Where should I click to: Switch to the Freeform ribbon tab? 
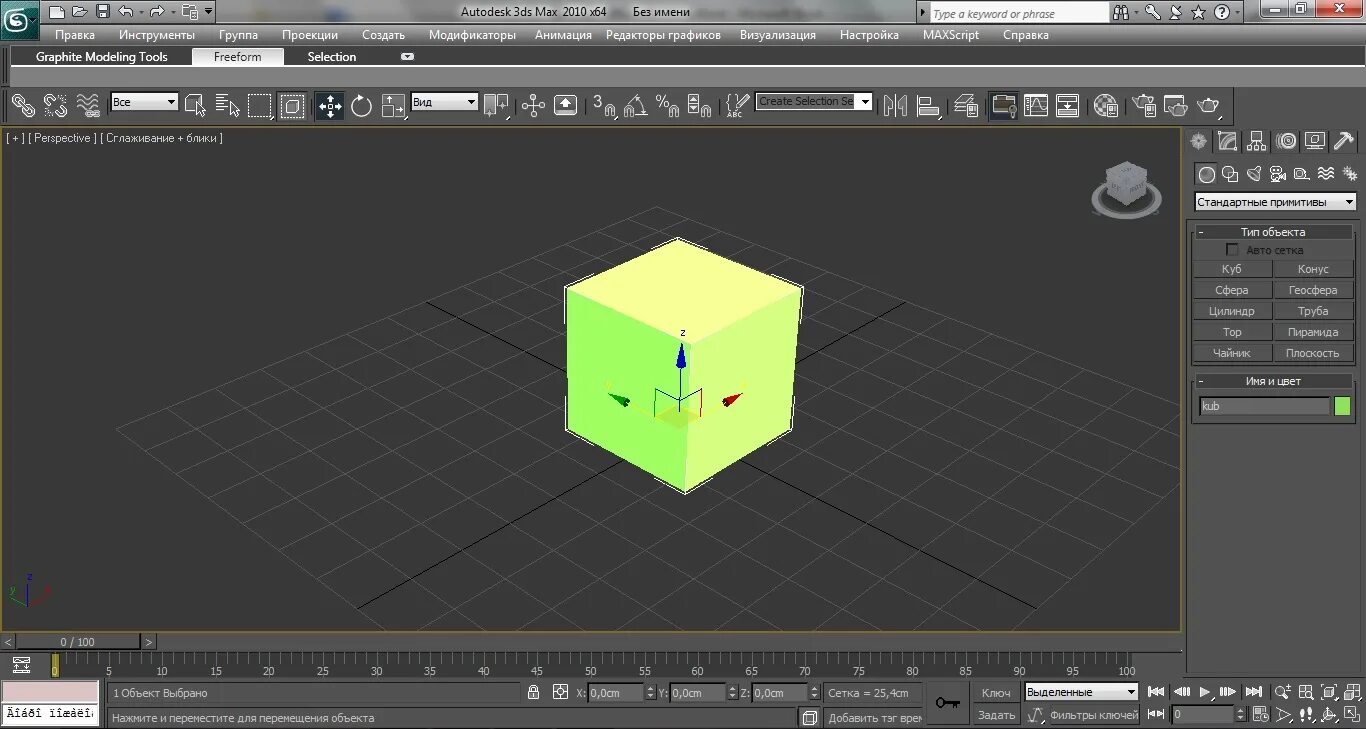[237, 57]
